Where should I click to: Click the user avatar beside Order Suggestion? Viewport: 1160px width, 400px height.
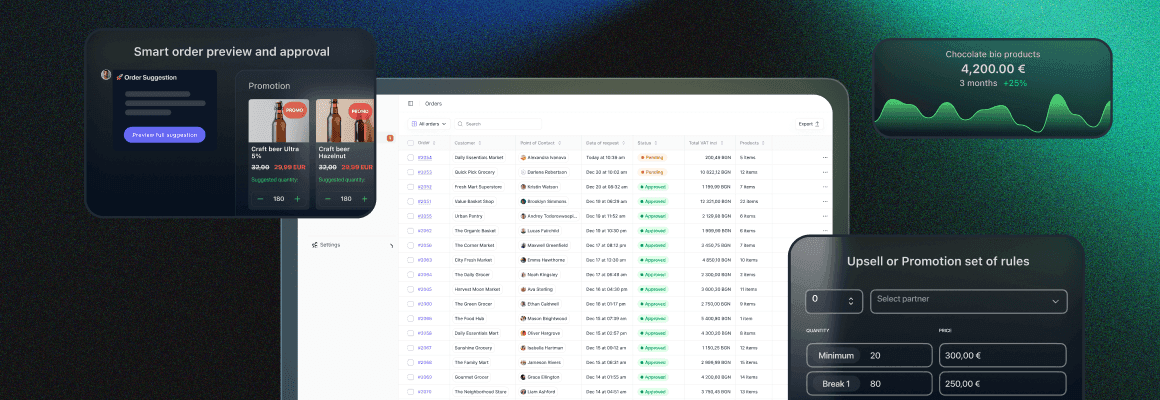click(106, 75)
